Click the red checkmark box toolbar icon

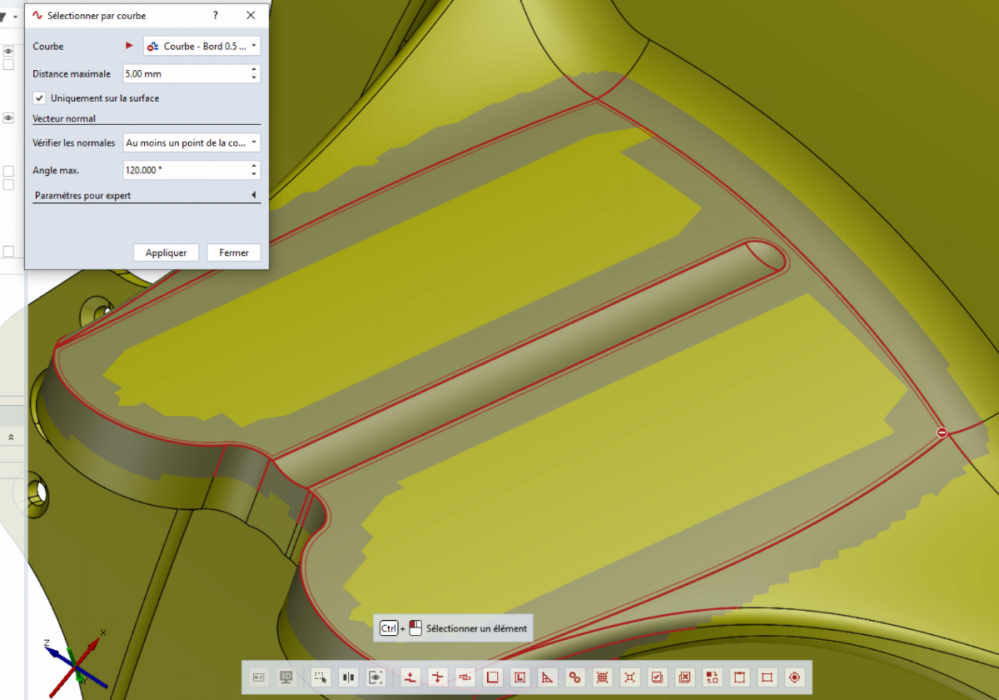pyautogui.click(x=657, y=677)
